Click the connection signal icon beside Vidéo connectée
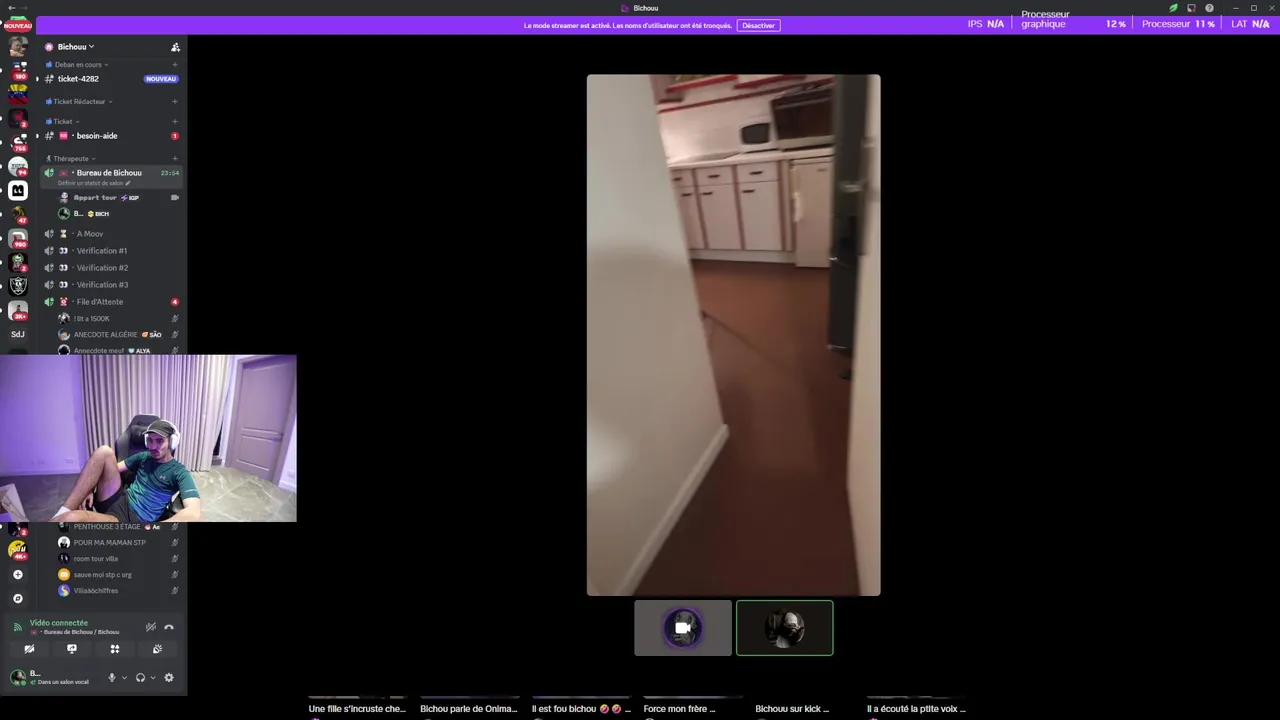 [17, 627]
